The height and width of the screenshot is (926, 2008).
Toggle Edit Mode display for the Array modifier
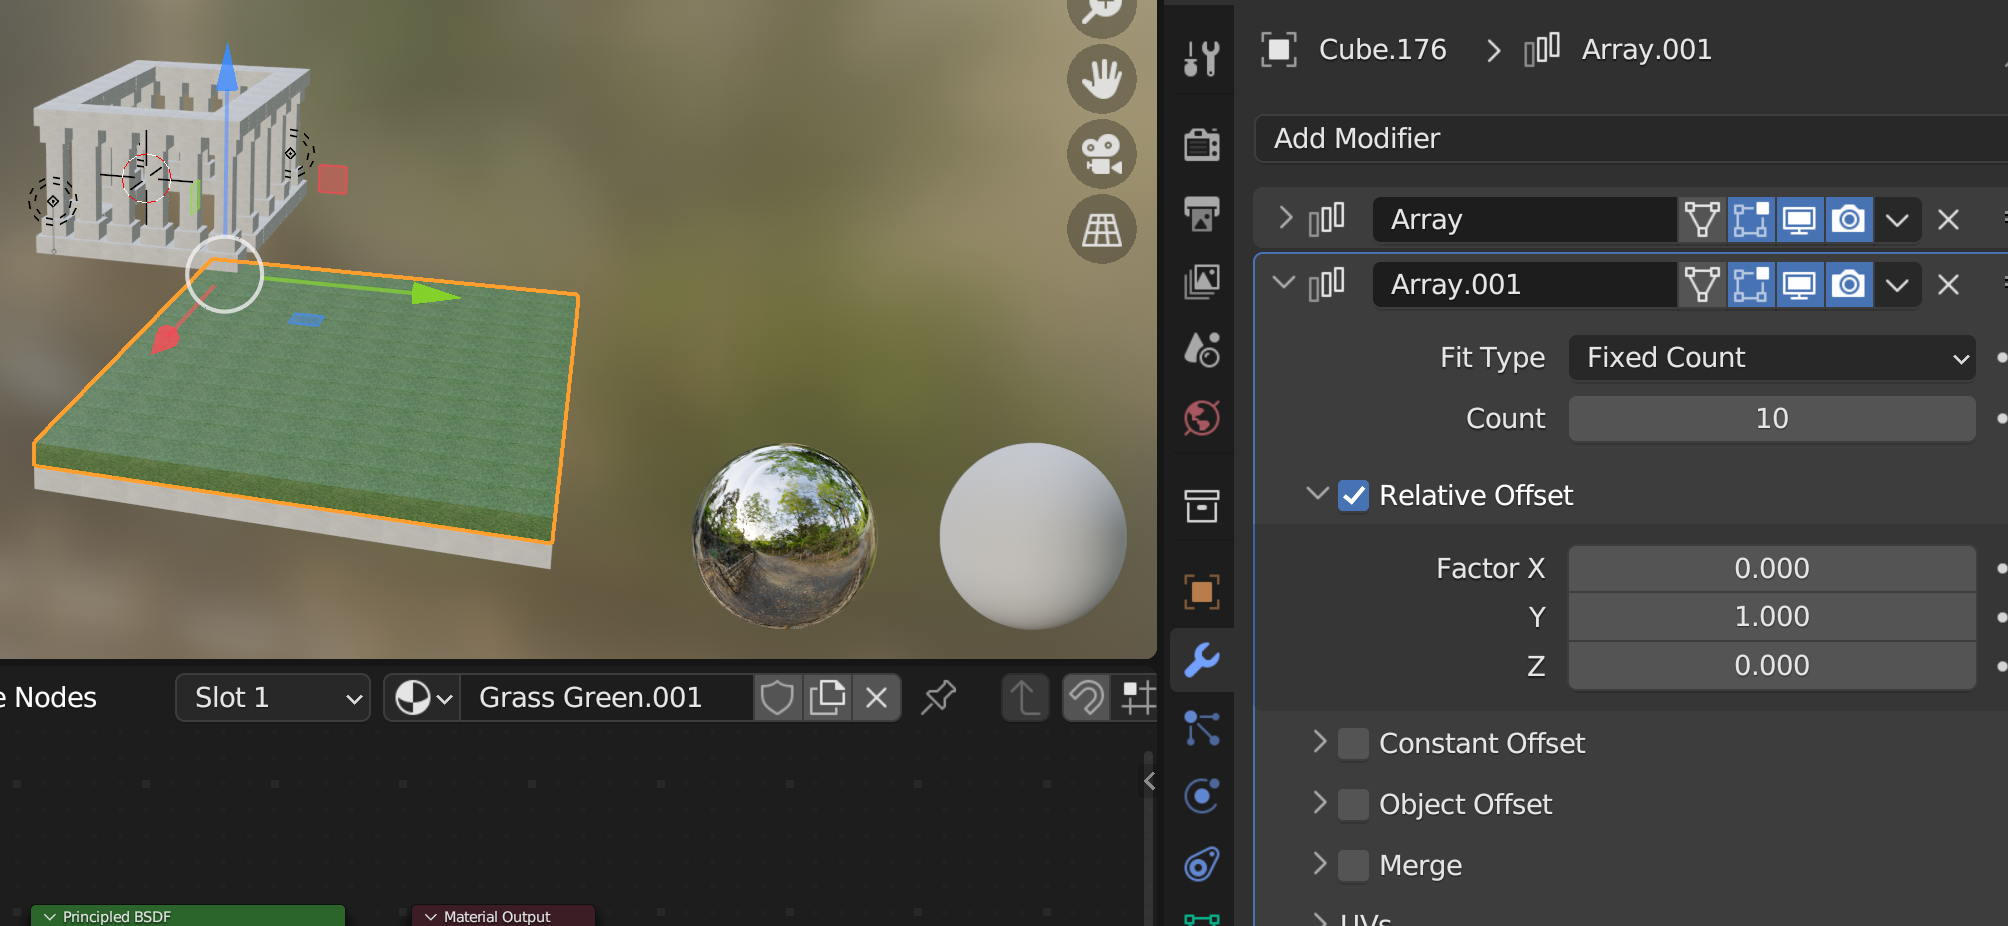[x=1751, y=219]
